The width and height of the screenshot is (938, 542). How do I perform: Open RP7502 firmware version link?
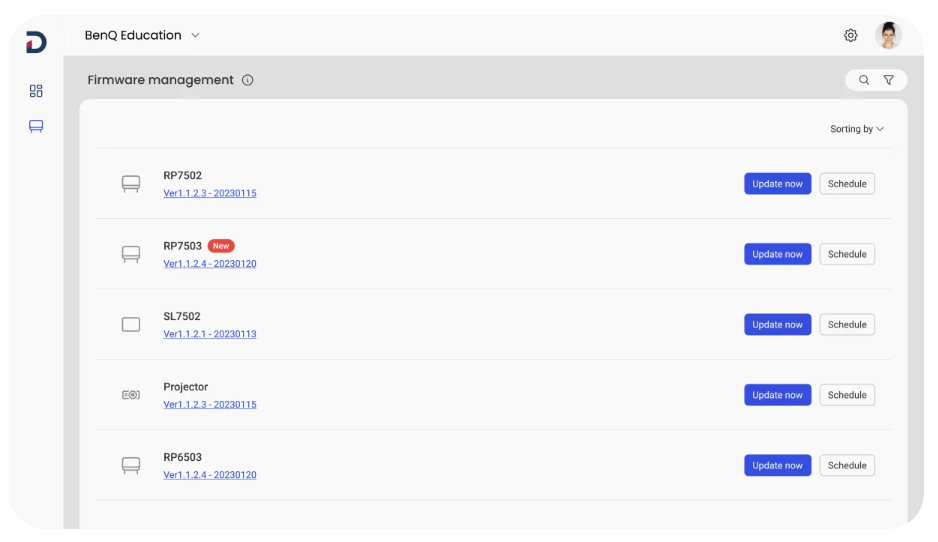tap(210, 193)
